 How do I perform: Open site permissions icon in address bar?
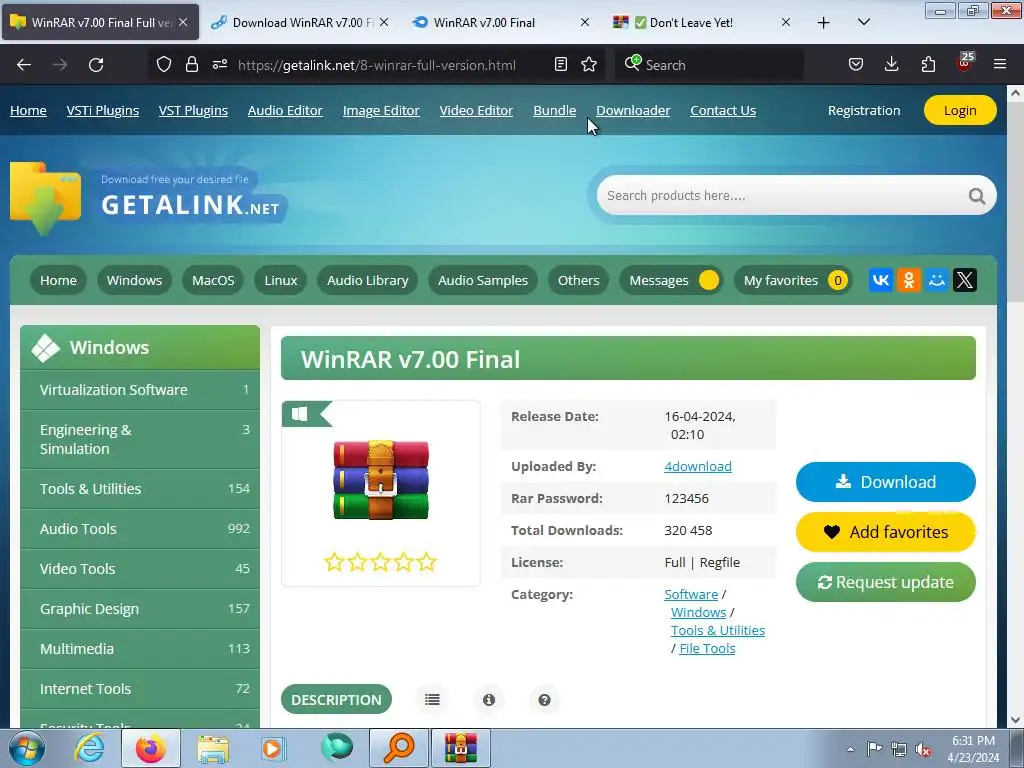coord(219,65)
